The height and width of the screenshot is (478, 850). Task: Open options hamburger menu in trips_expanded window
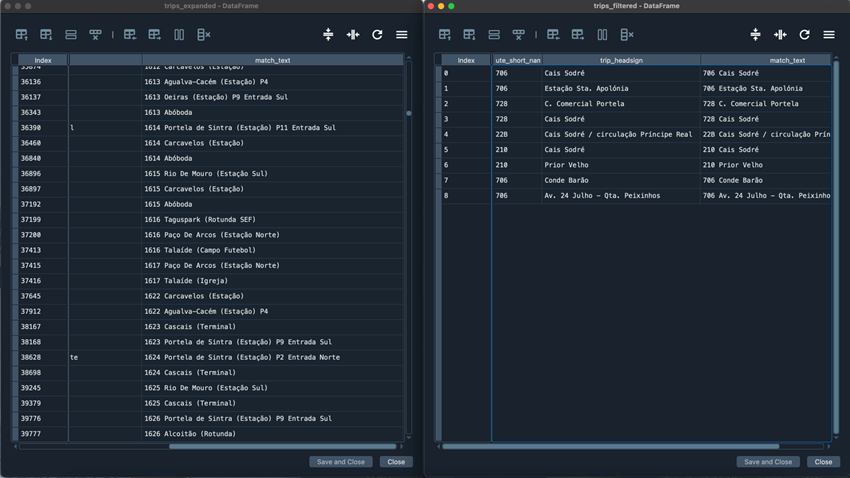[402, 35]
